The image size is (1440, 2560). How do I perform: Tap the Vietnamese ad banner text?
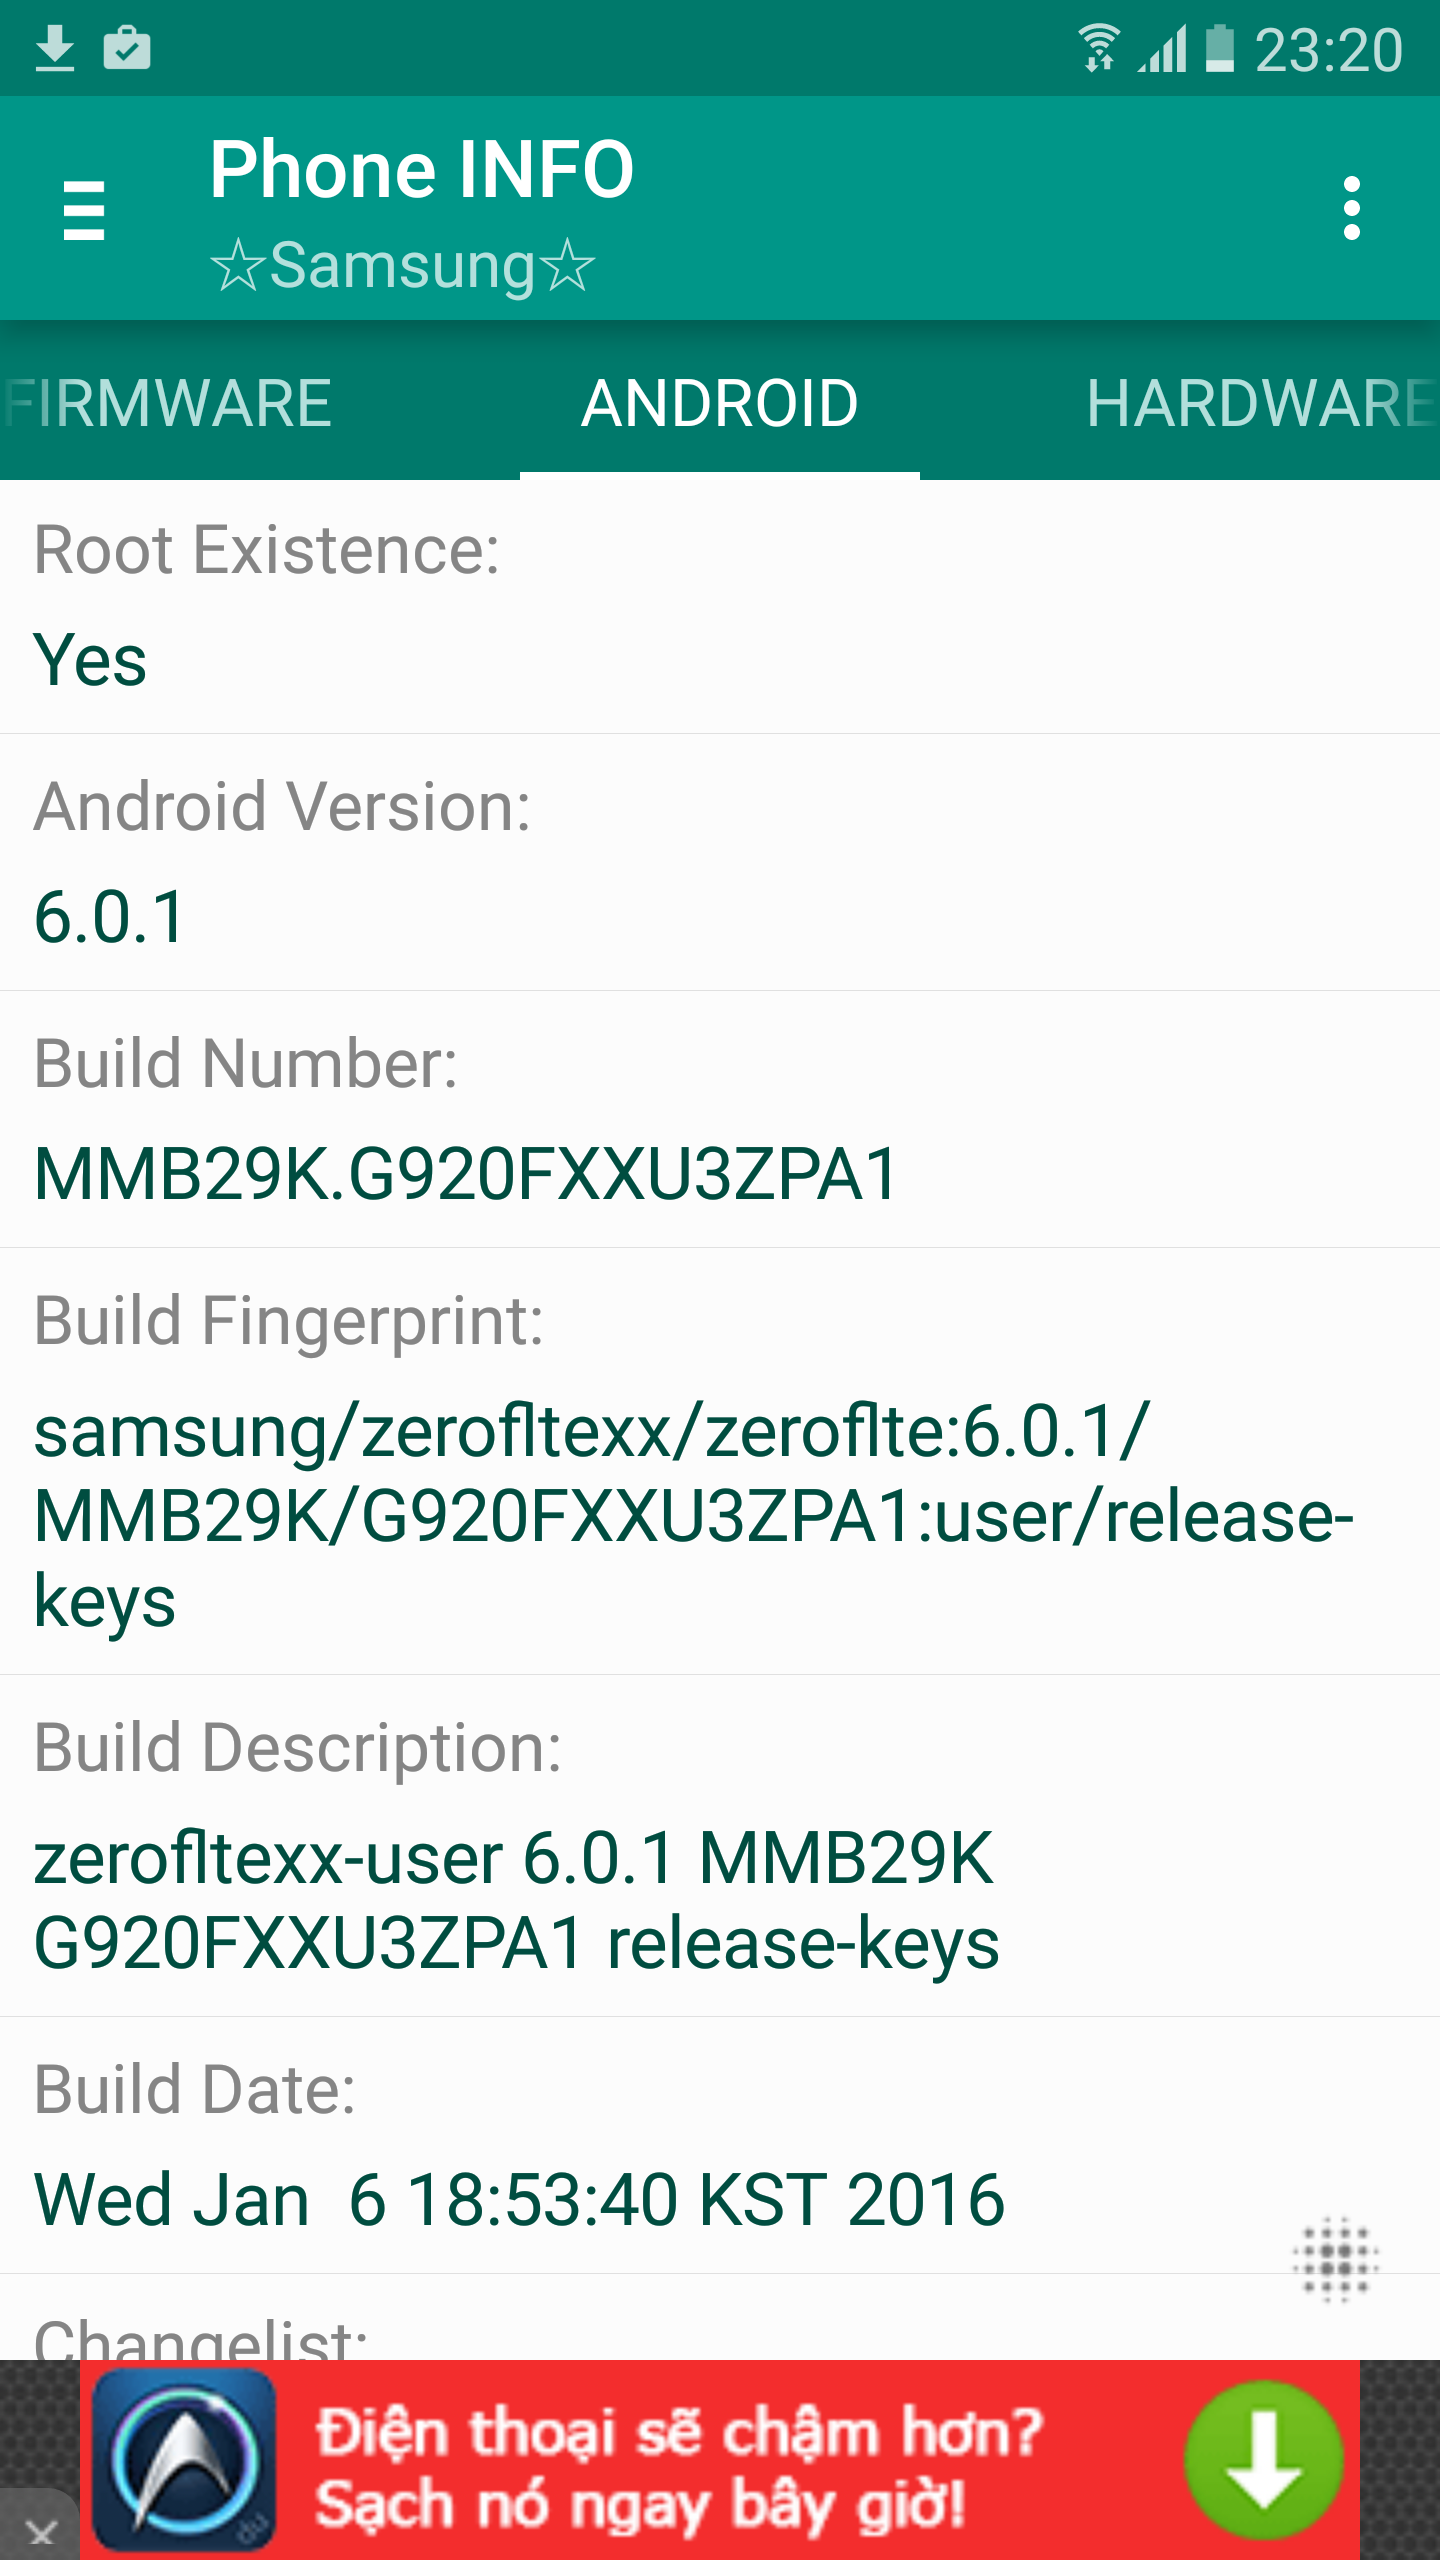(x=680, y=2467)
